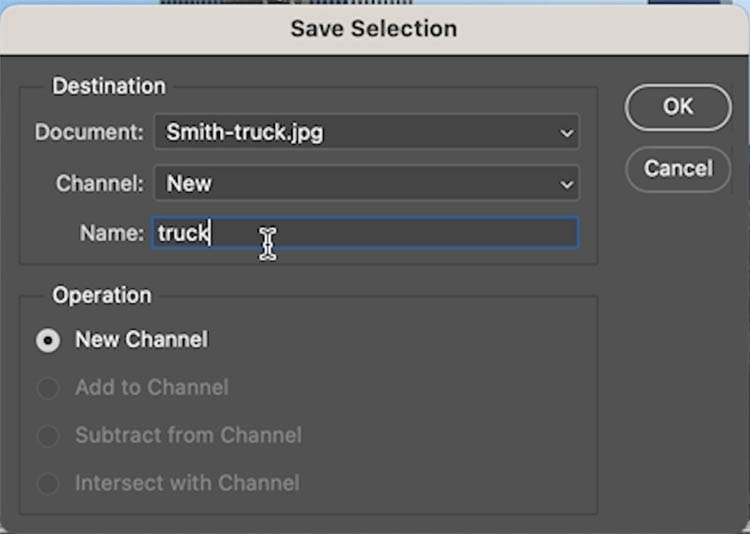Open the Document dropdown showing Smith-truck.jpg
Viewport: 750px width, 534px height.
pos(367,132)
